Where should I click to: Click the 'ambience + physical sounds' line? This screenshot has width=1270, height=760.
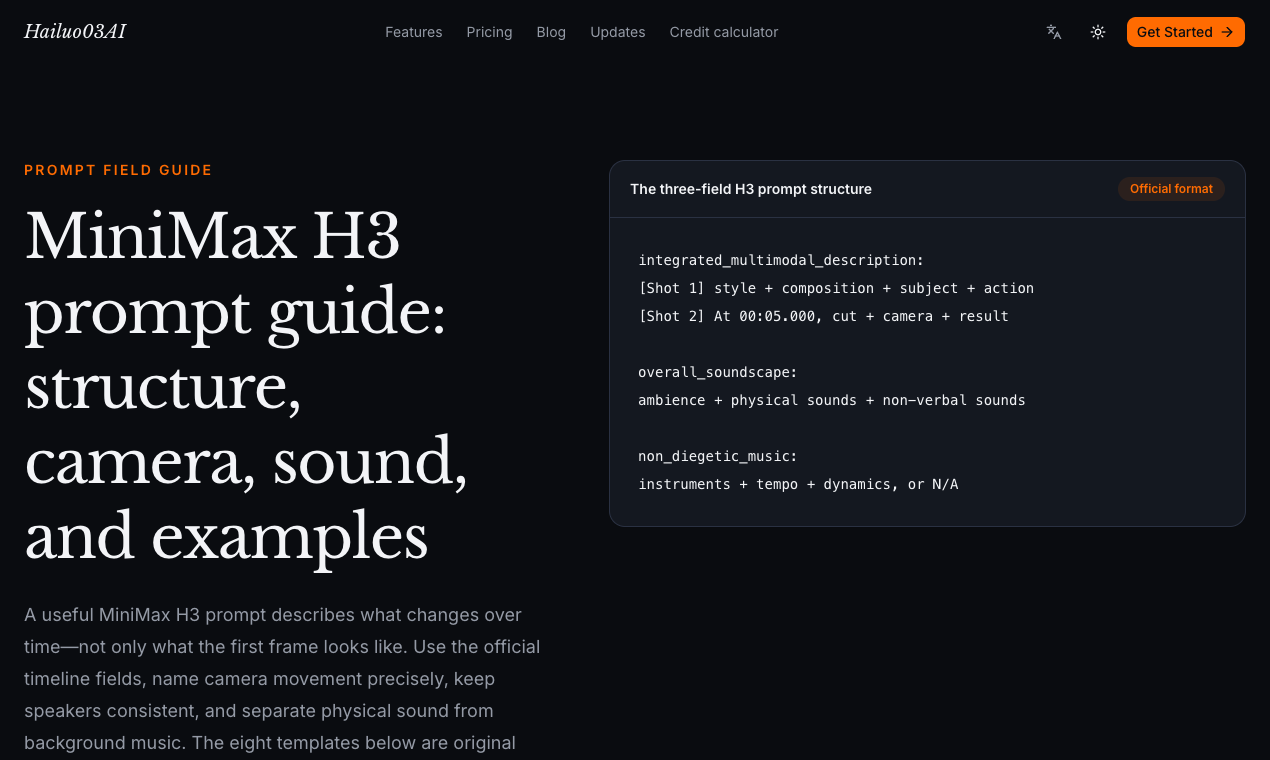coord(832,400)
